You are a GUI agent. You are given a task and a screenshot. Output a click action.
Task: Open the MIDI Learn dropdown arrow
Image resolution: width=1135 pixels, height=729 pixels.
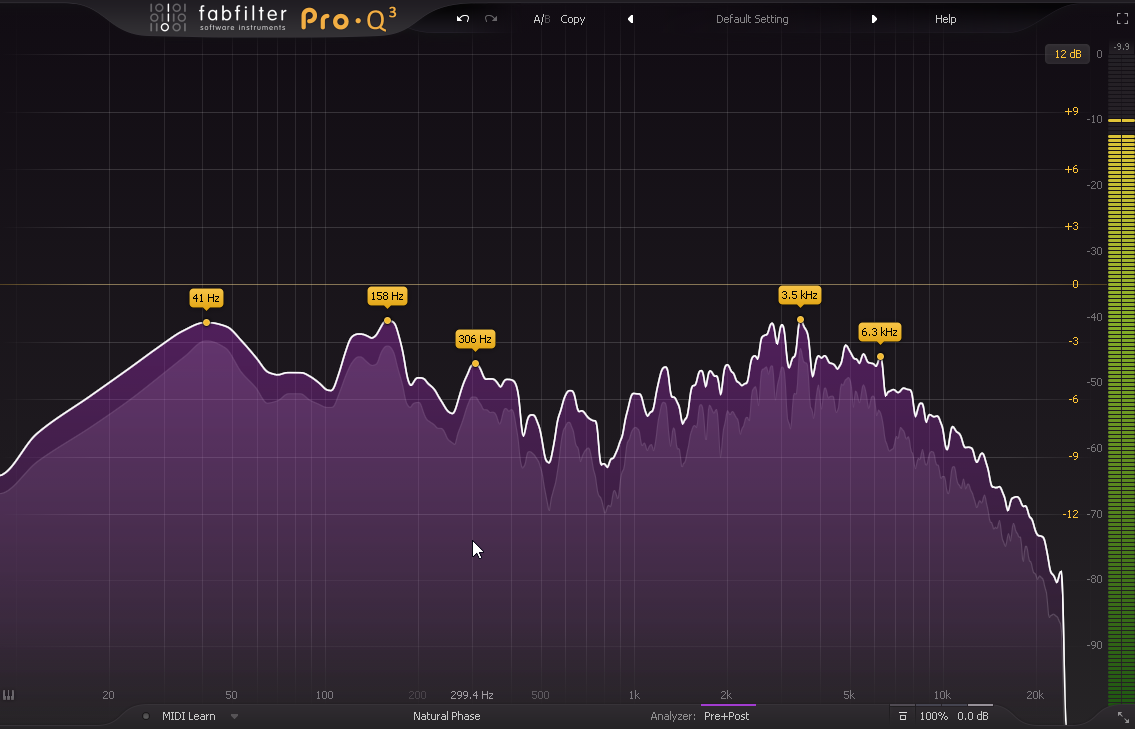(x=235, y=716)
